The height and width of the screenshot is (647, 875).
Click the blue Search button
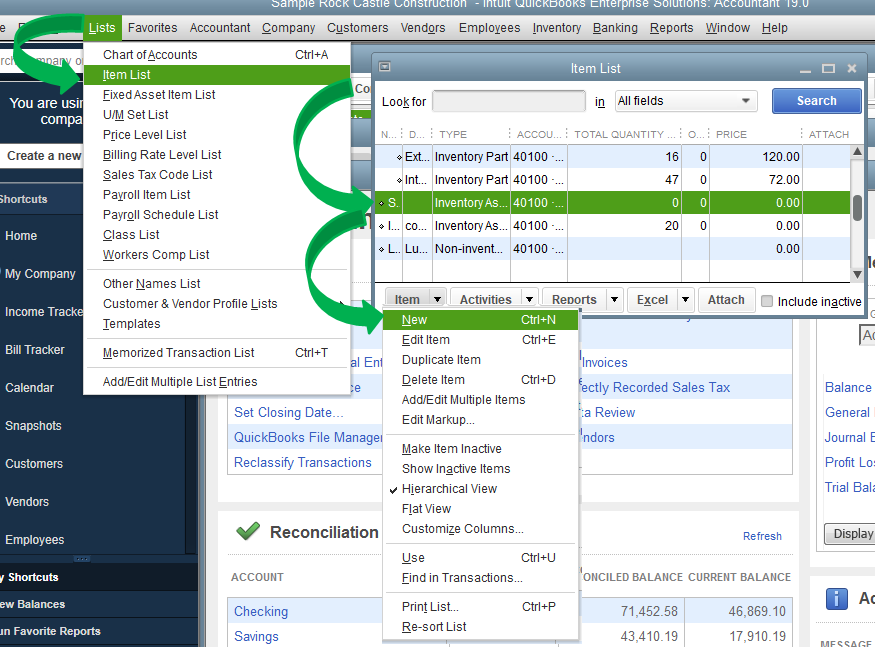(x=816, y=101)
